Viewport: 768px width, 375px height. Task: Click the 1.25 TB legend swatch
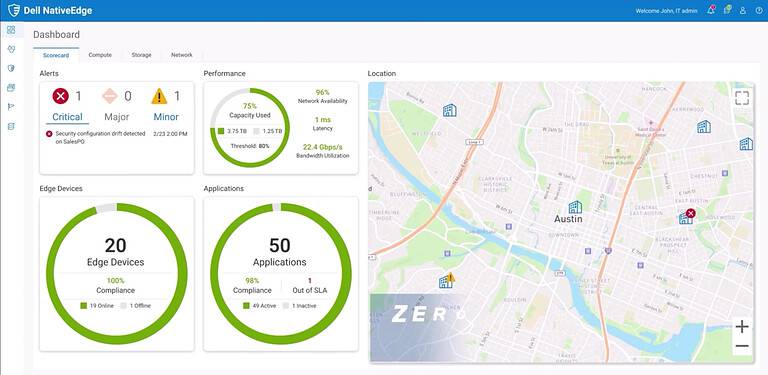(256, 131)
